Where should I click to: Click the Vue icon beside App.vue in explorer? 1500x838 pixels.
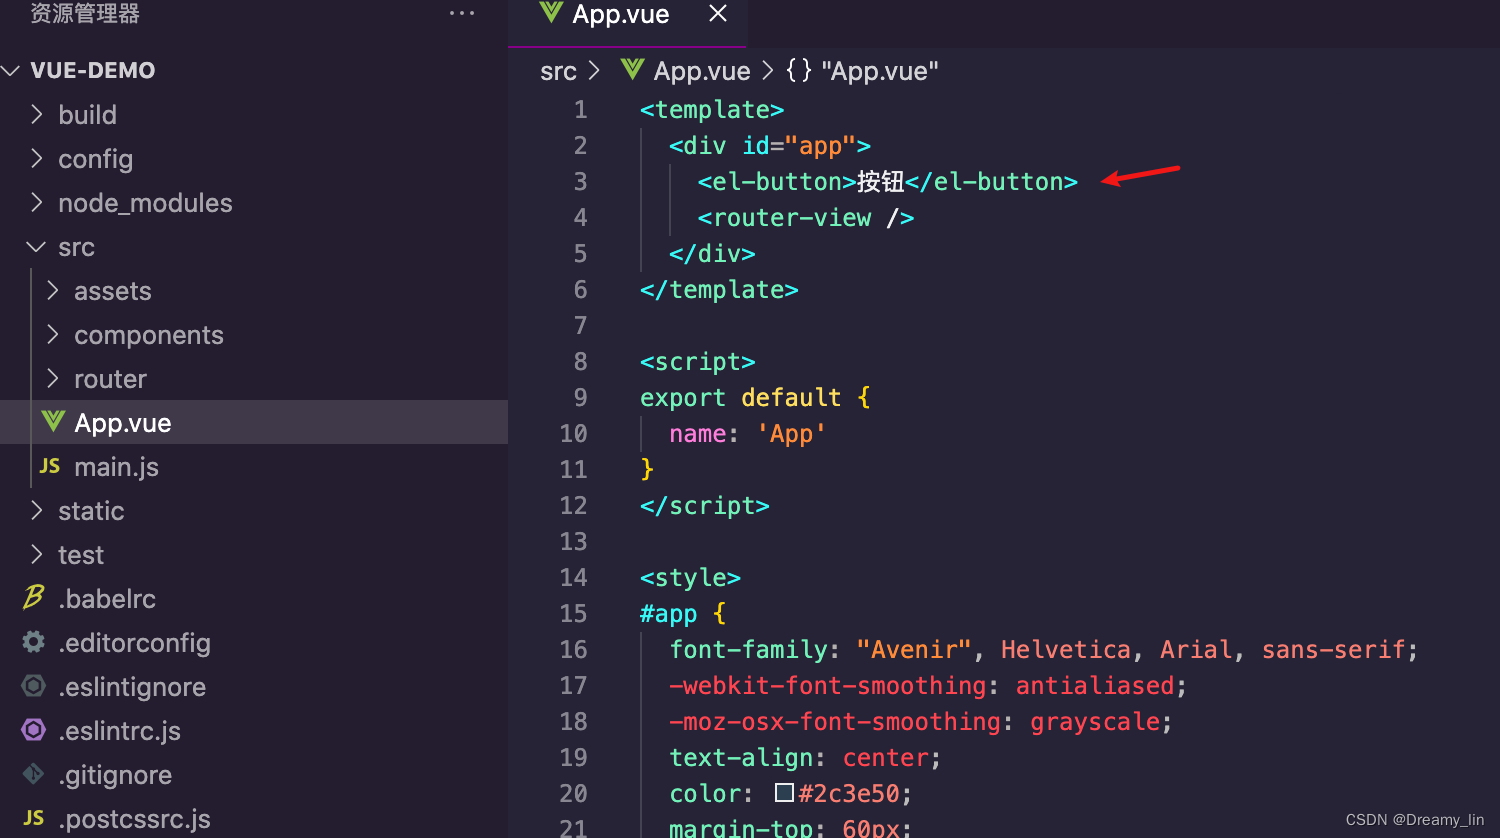coord(53,422)
